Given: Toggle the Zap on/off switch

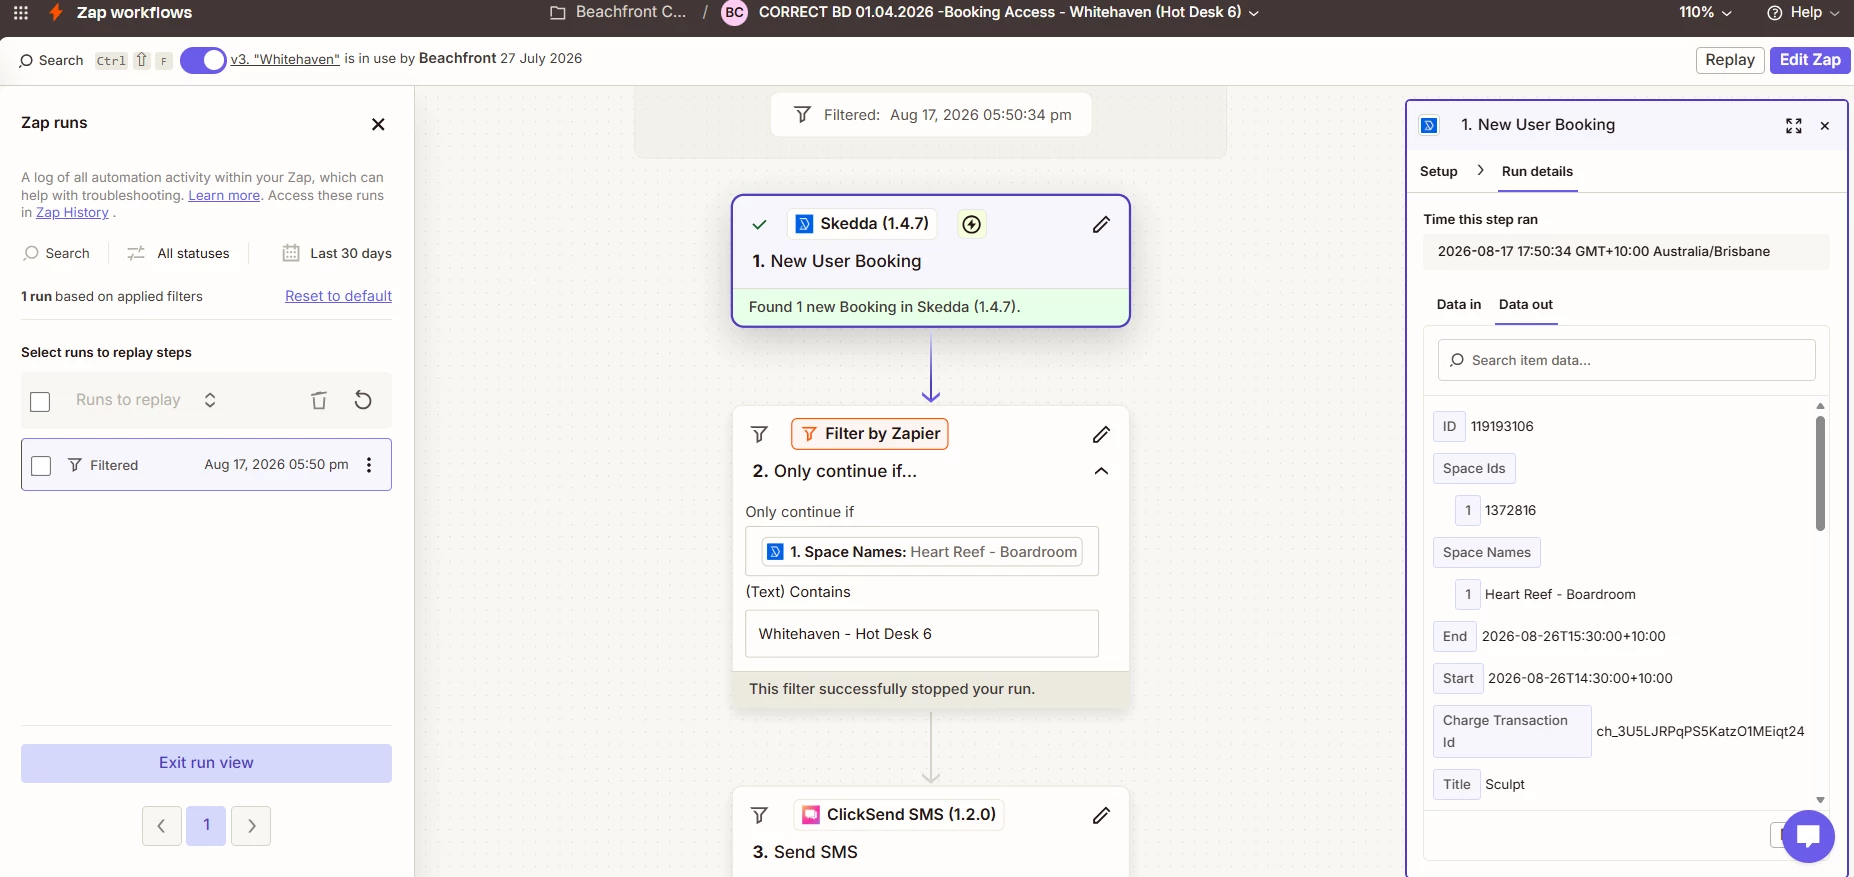Looking at the screenshot, I should coord(203,61).
